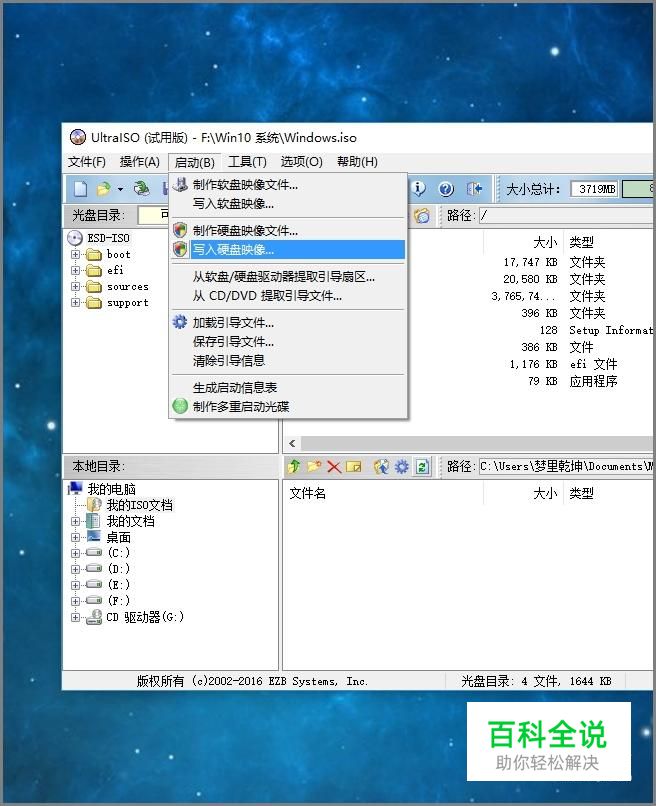Choose 生成启动信息表 menu entry
The height and width of the screenshot is (806, 656).
[288, 388]
